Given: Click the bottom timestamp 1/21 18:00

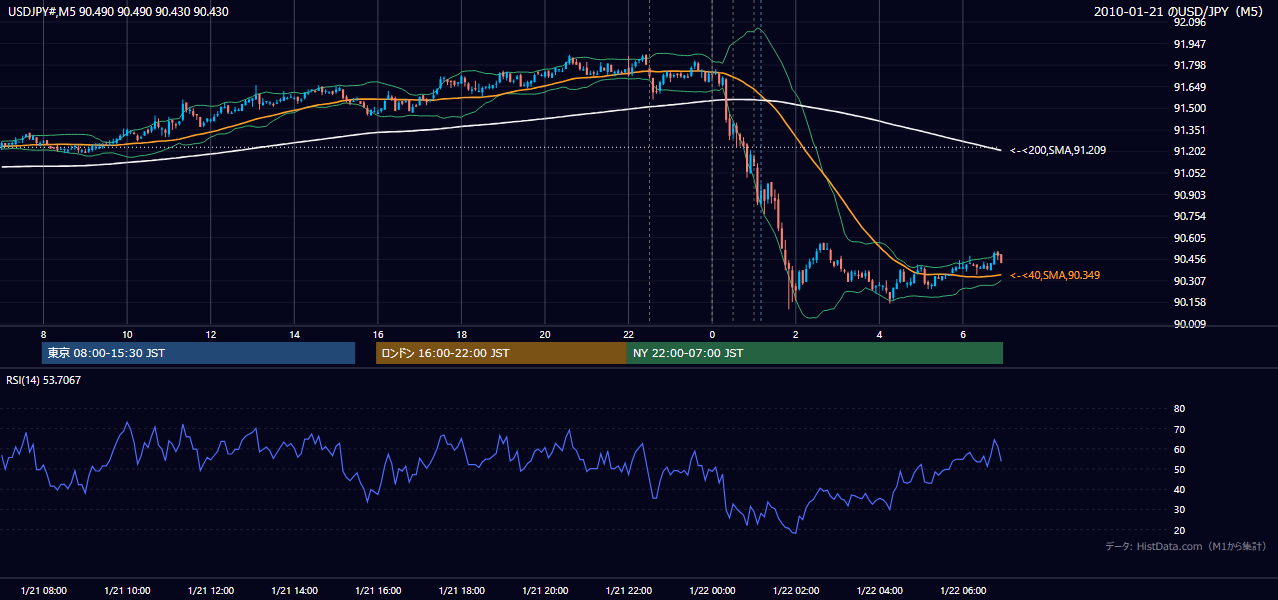Looking at the screenshot, I should tap(461, 590).
